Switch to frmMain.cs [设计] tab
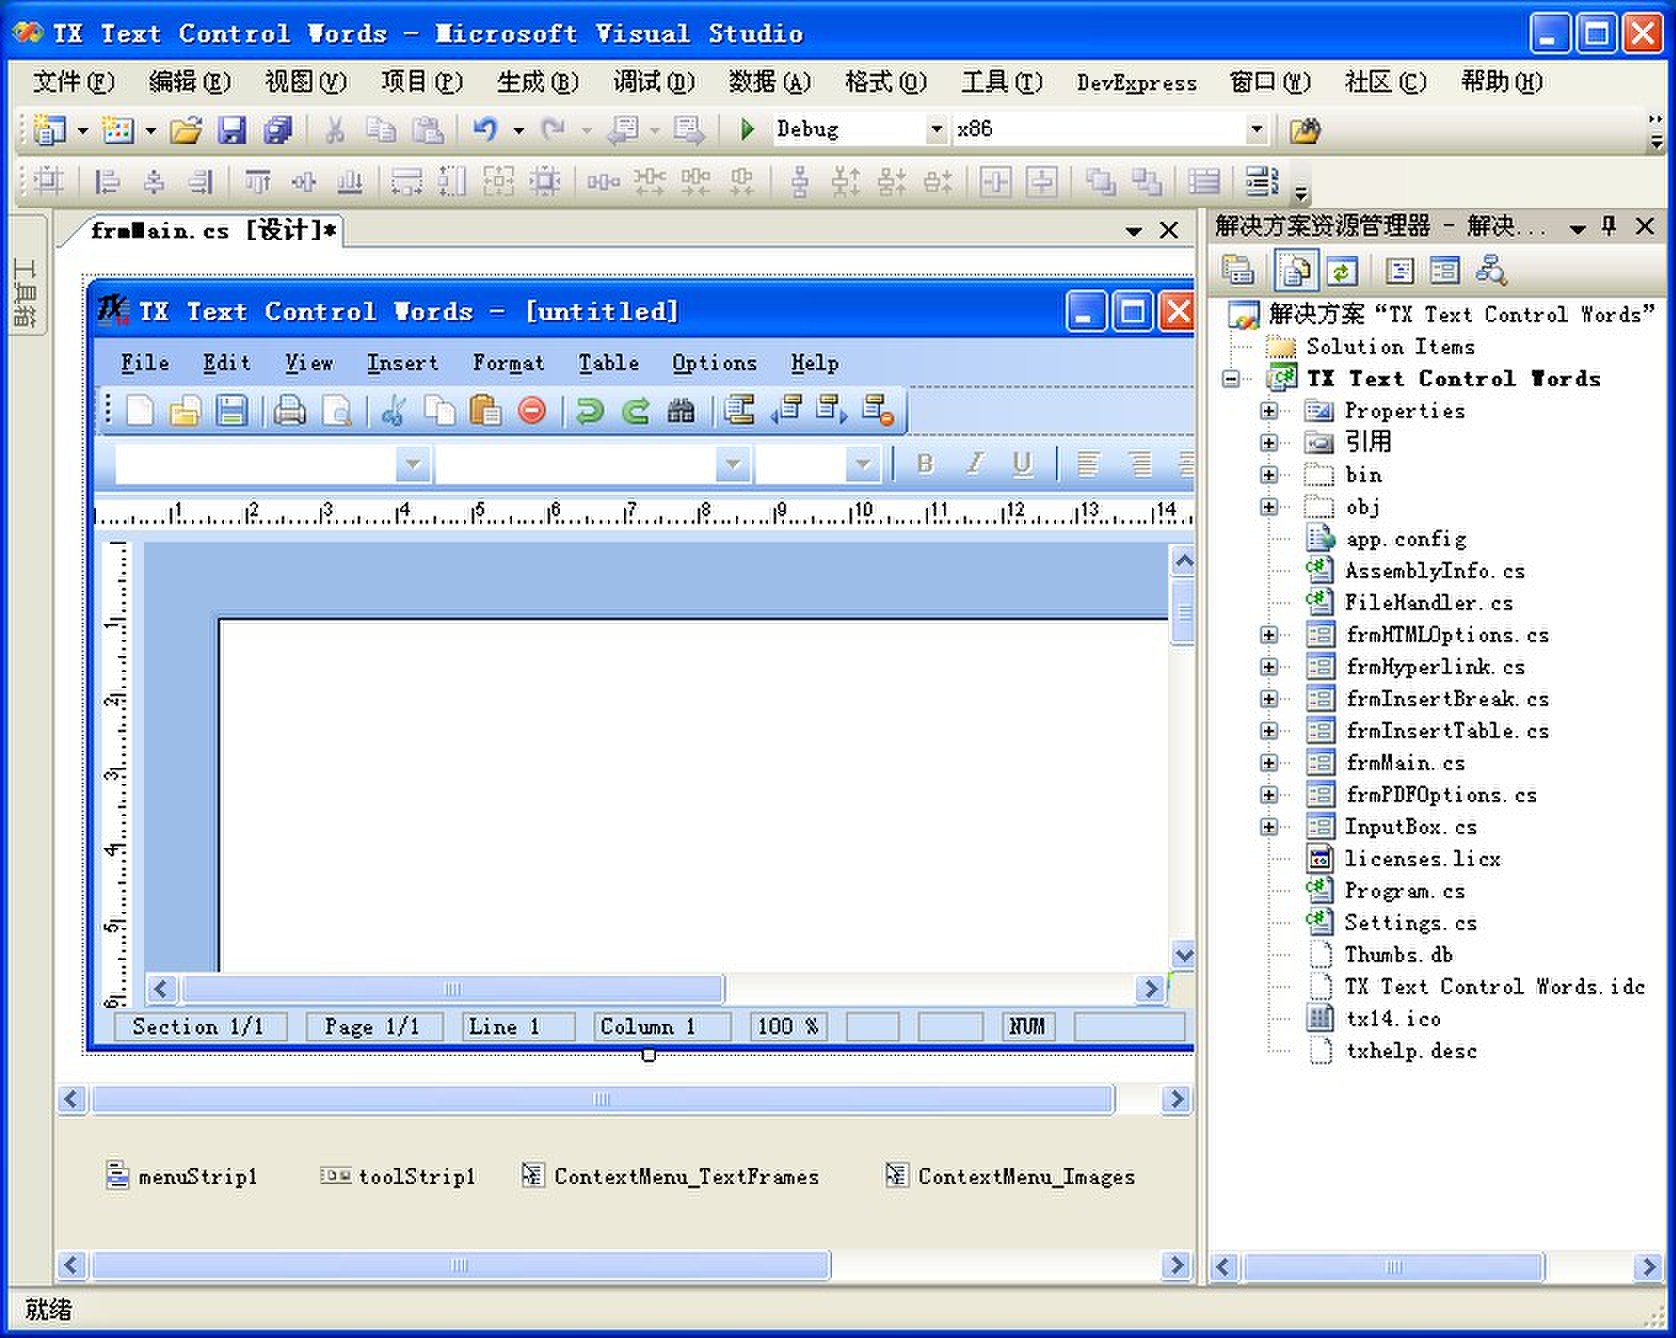This screenshot has height=1338, width=1676. click(213, 231)
